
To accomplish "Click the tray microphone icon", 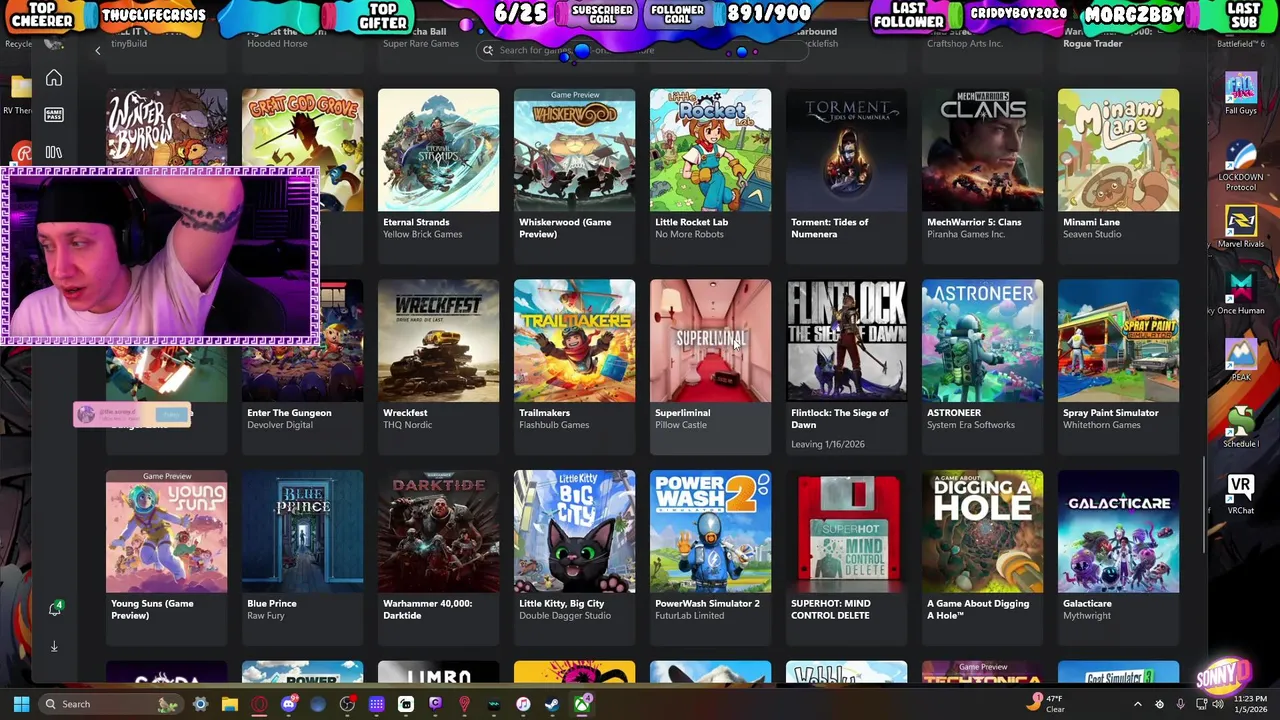I will pyautogui.click(x=1181, y=704).
